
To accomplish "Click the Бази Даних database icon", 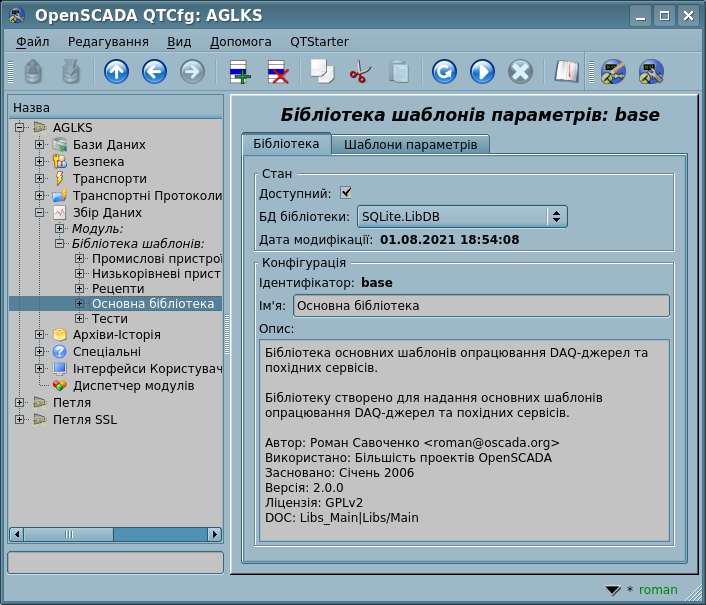I will click(59, 144).
